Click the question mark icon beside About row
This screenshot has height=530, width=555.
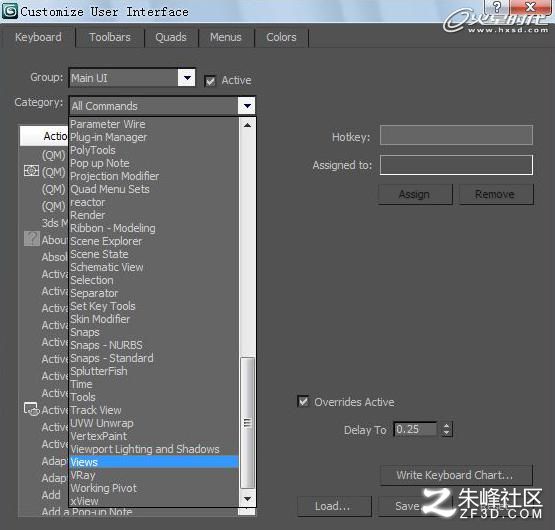(x=32, y=239)
